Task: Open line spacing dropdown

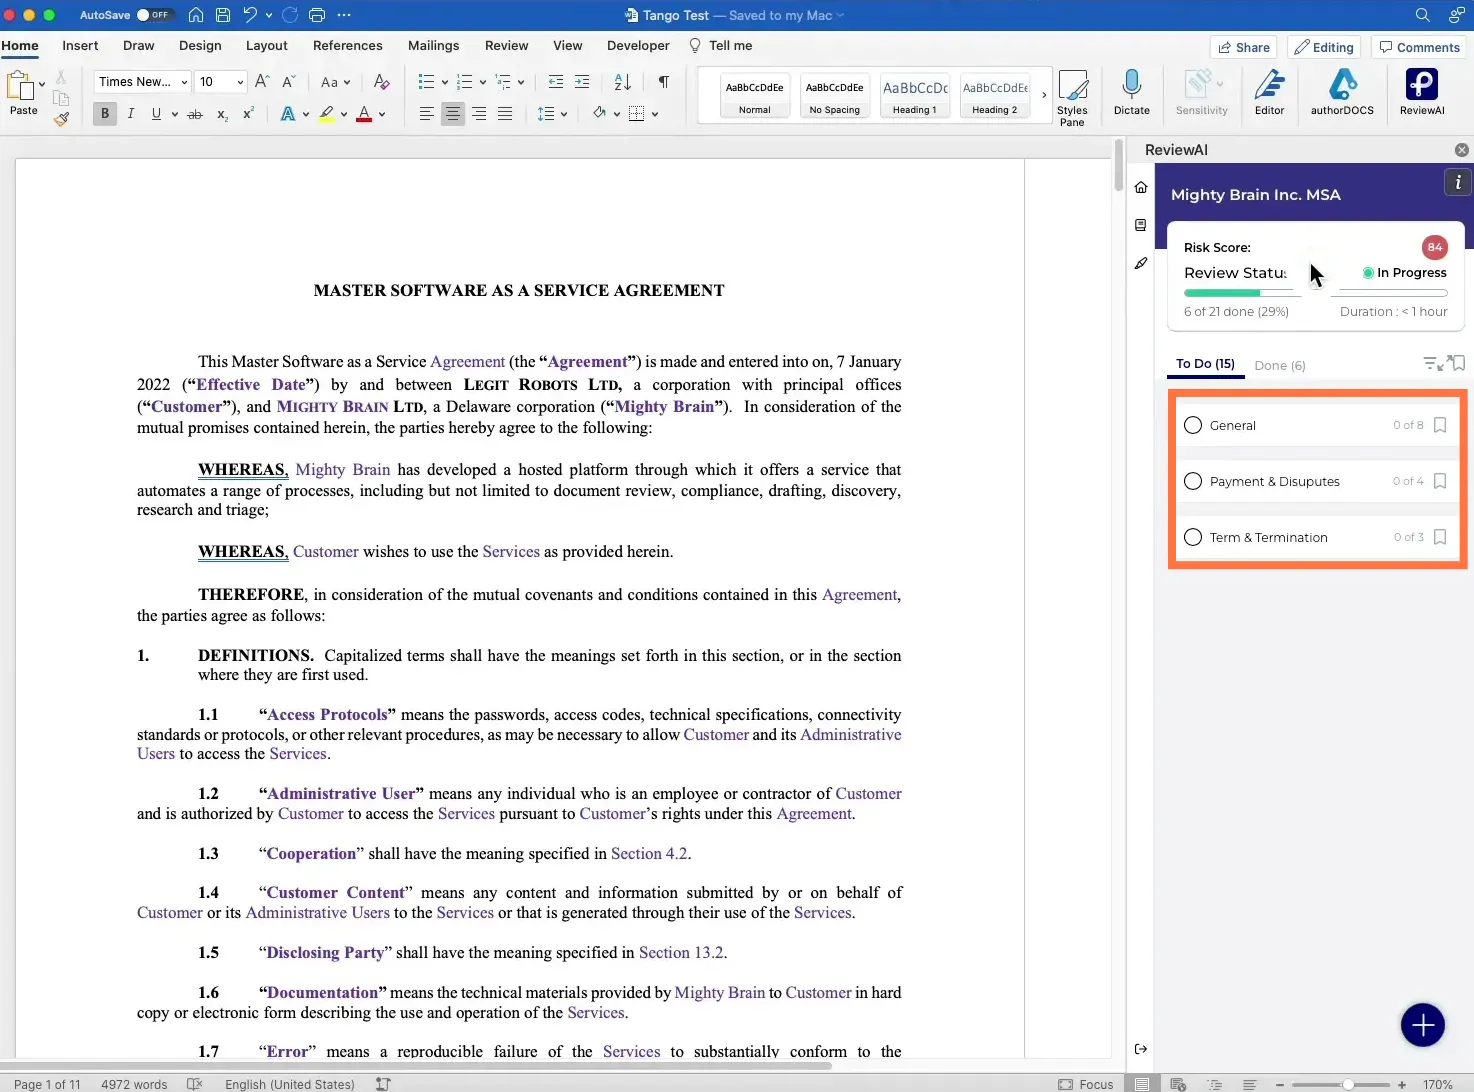Action: 552,114
